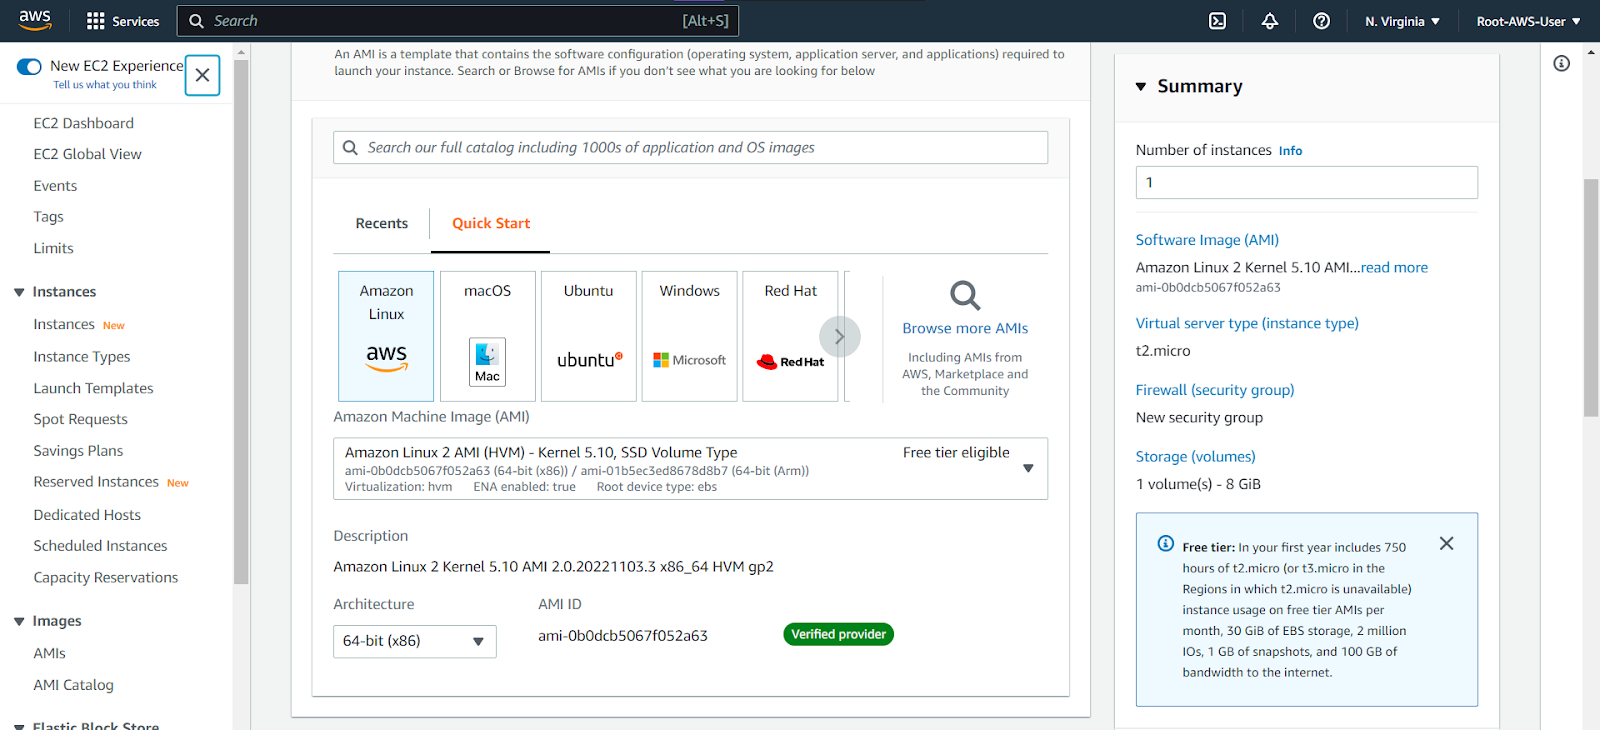Open Instance Types

pos(82,357)
